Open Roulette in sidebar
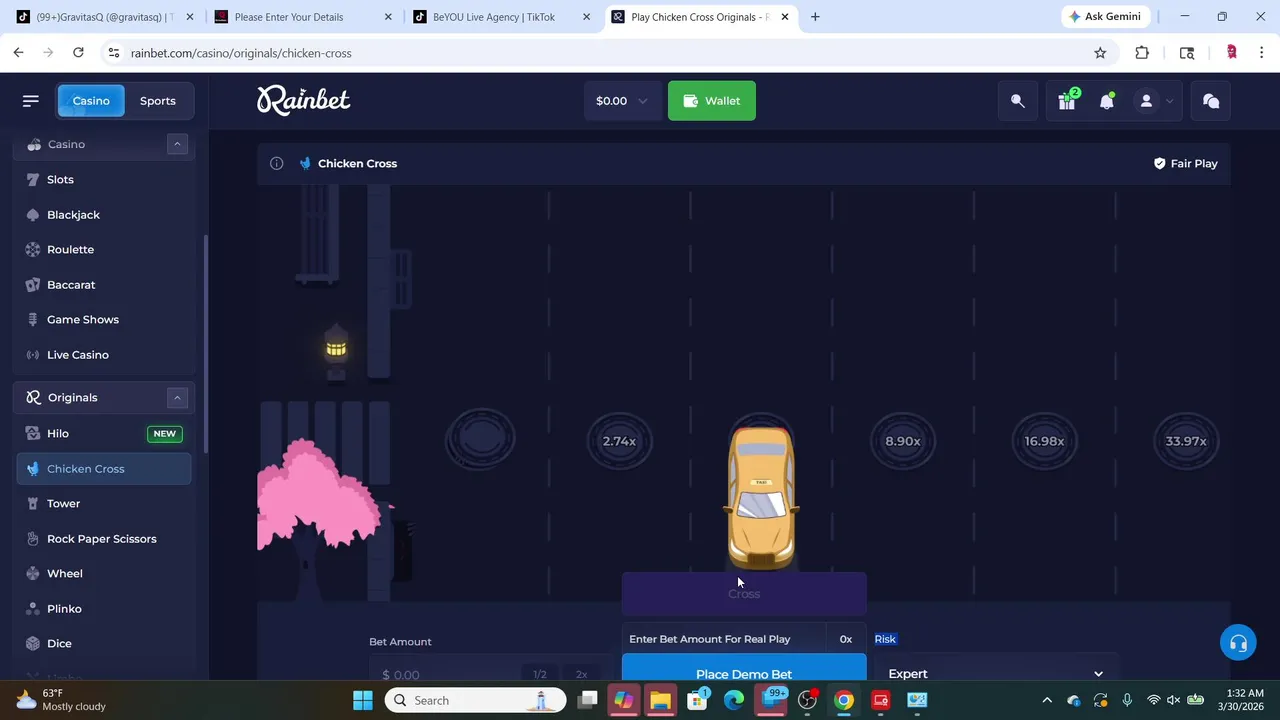The height and width of the screenshot is (720, 1280). [104, 249]
